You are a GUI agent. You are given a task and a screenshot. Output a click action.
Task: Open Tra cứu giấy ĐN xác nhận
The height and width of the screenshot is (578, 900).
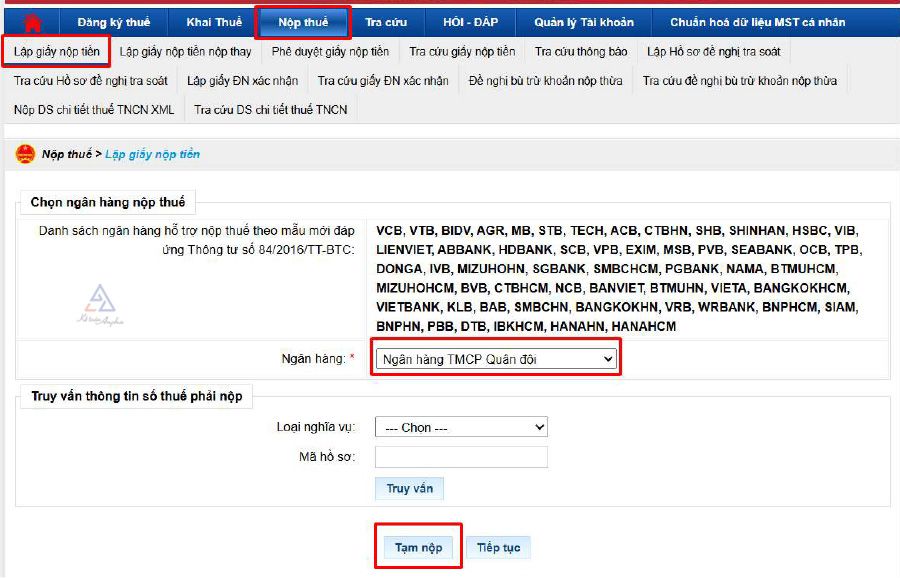[383, 81]
